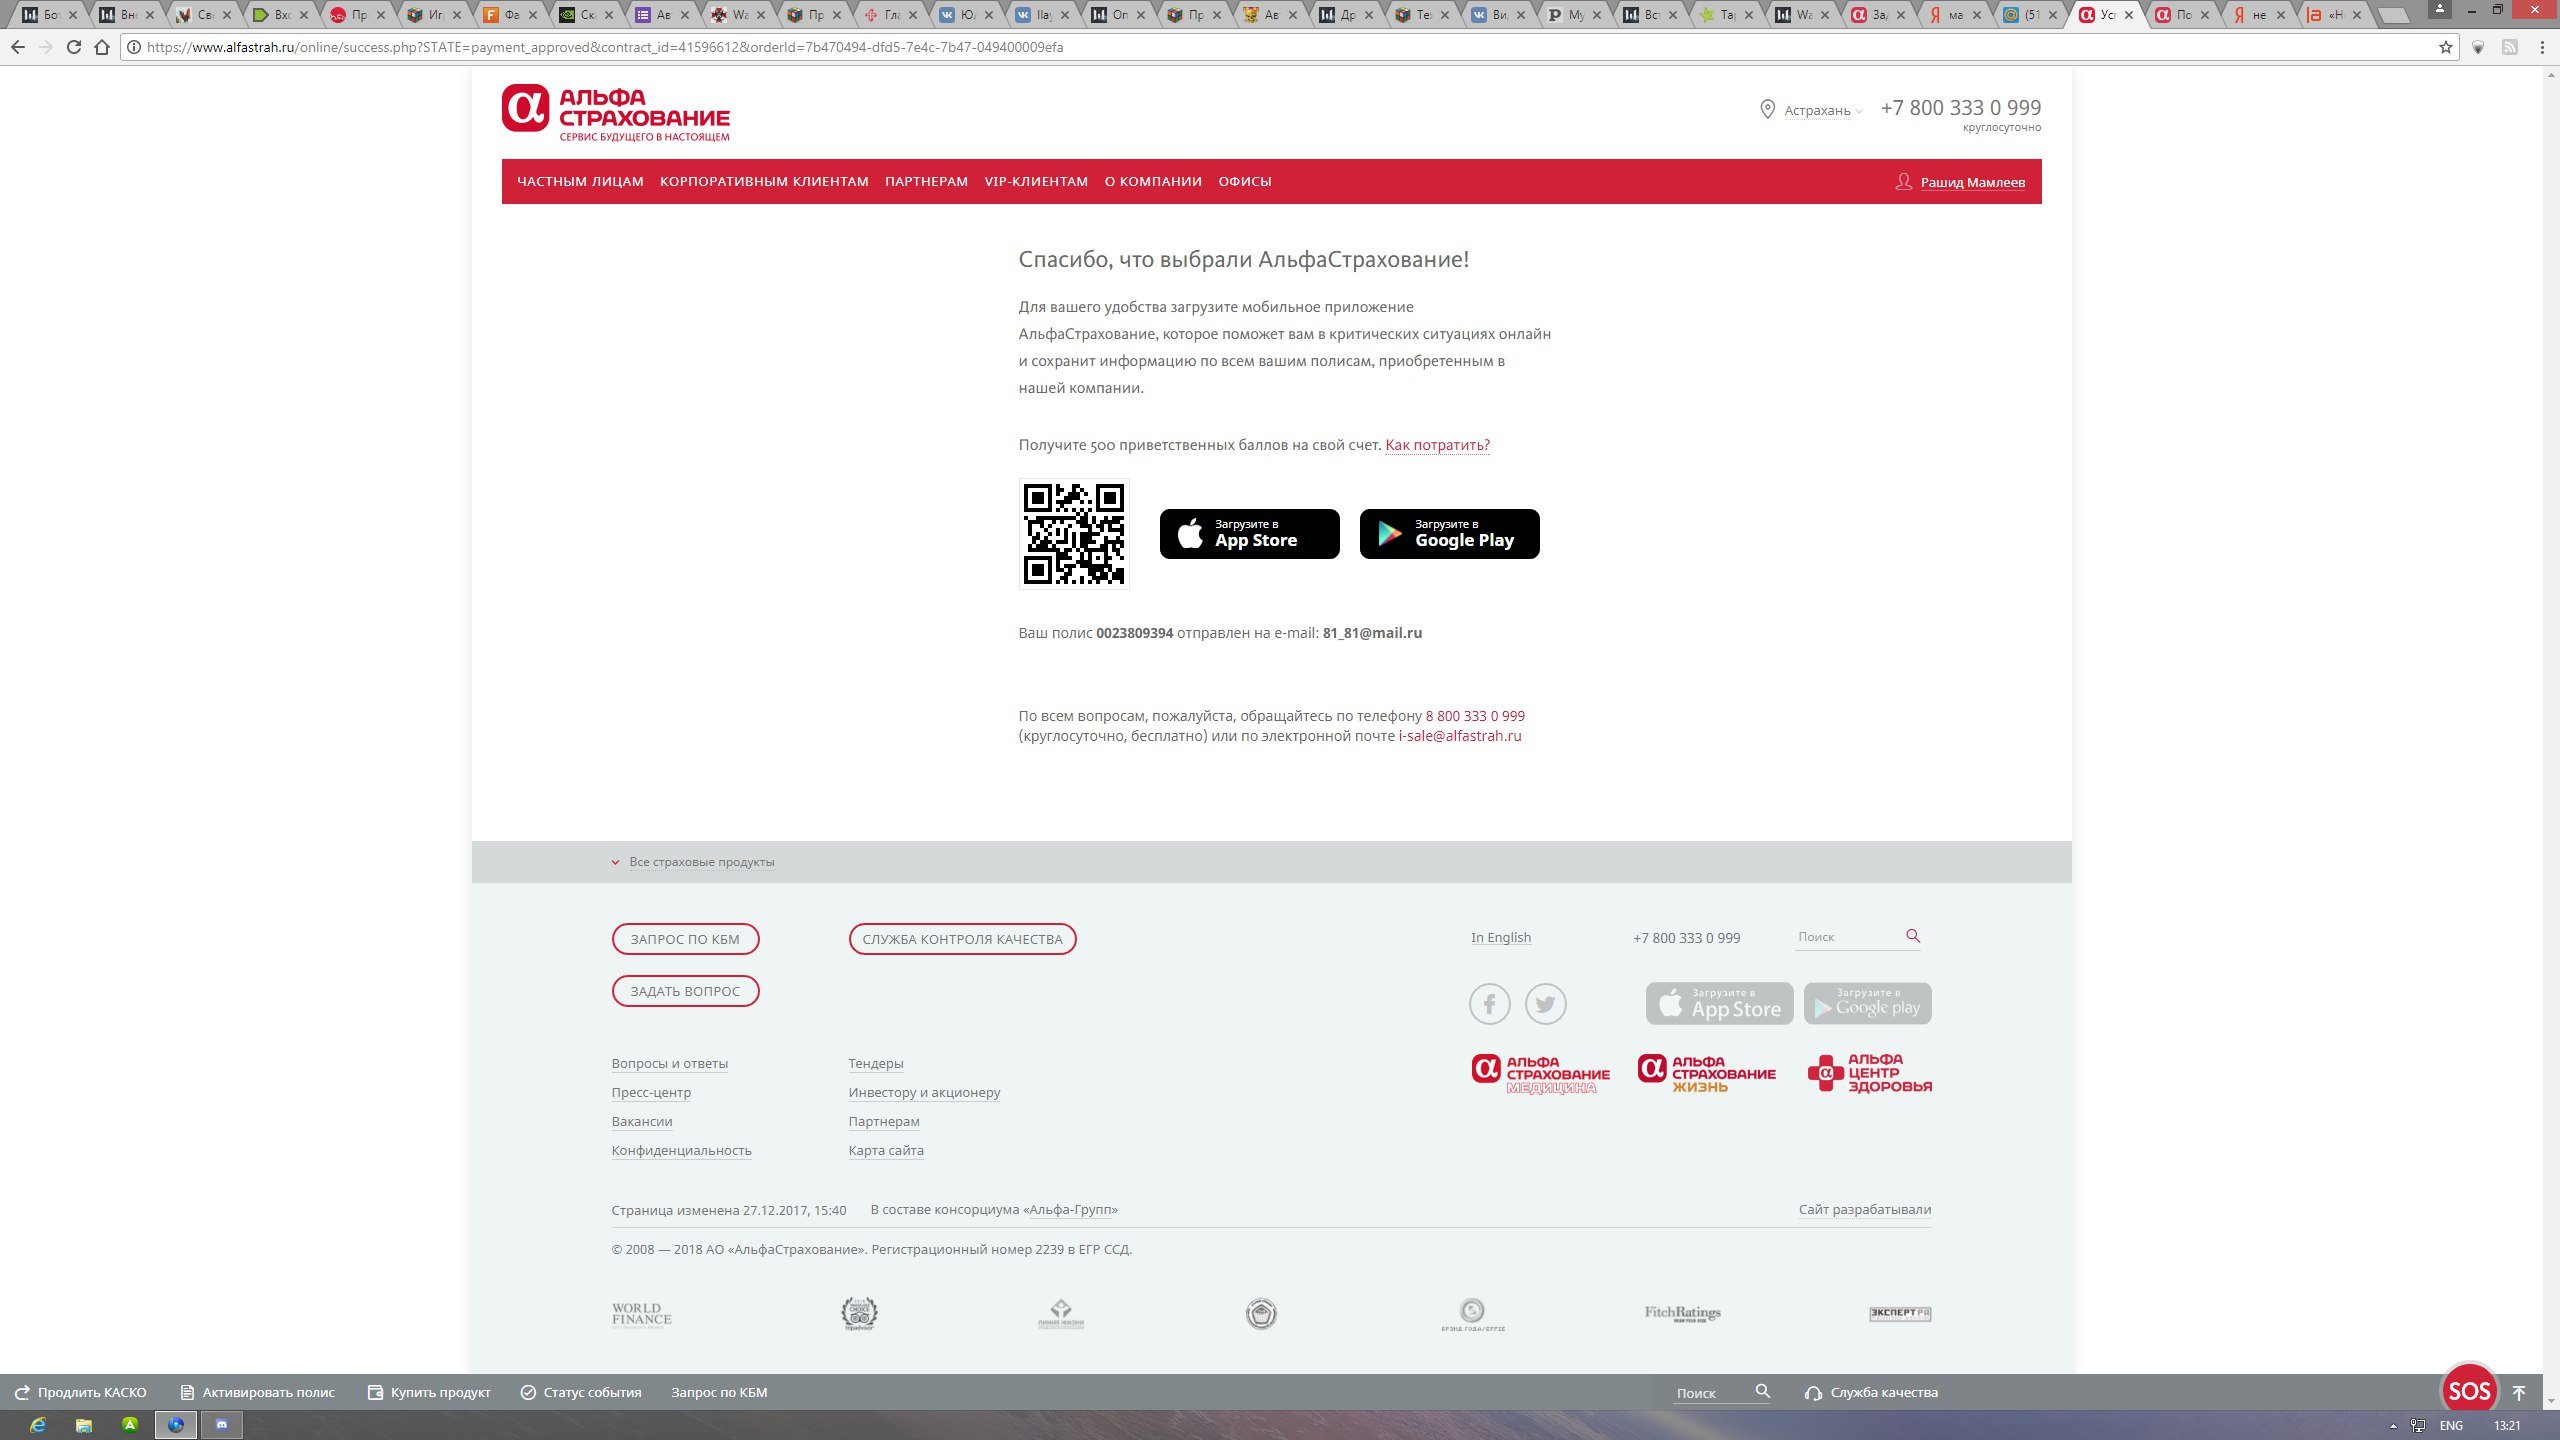Click 'ЗАДАТЬ ВОПРОС' button
The width and height of the screenshot is (2560, 1440).
686,990
